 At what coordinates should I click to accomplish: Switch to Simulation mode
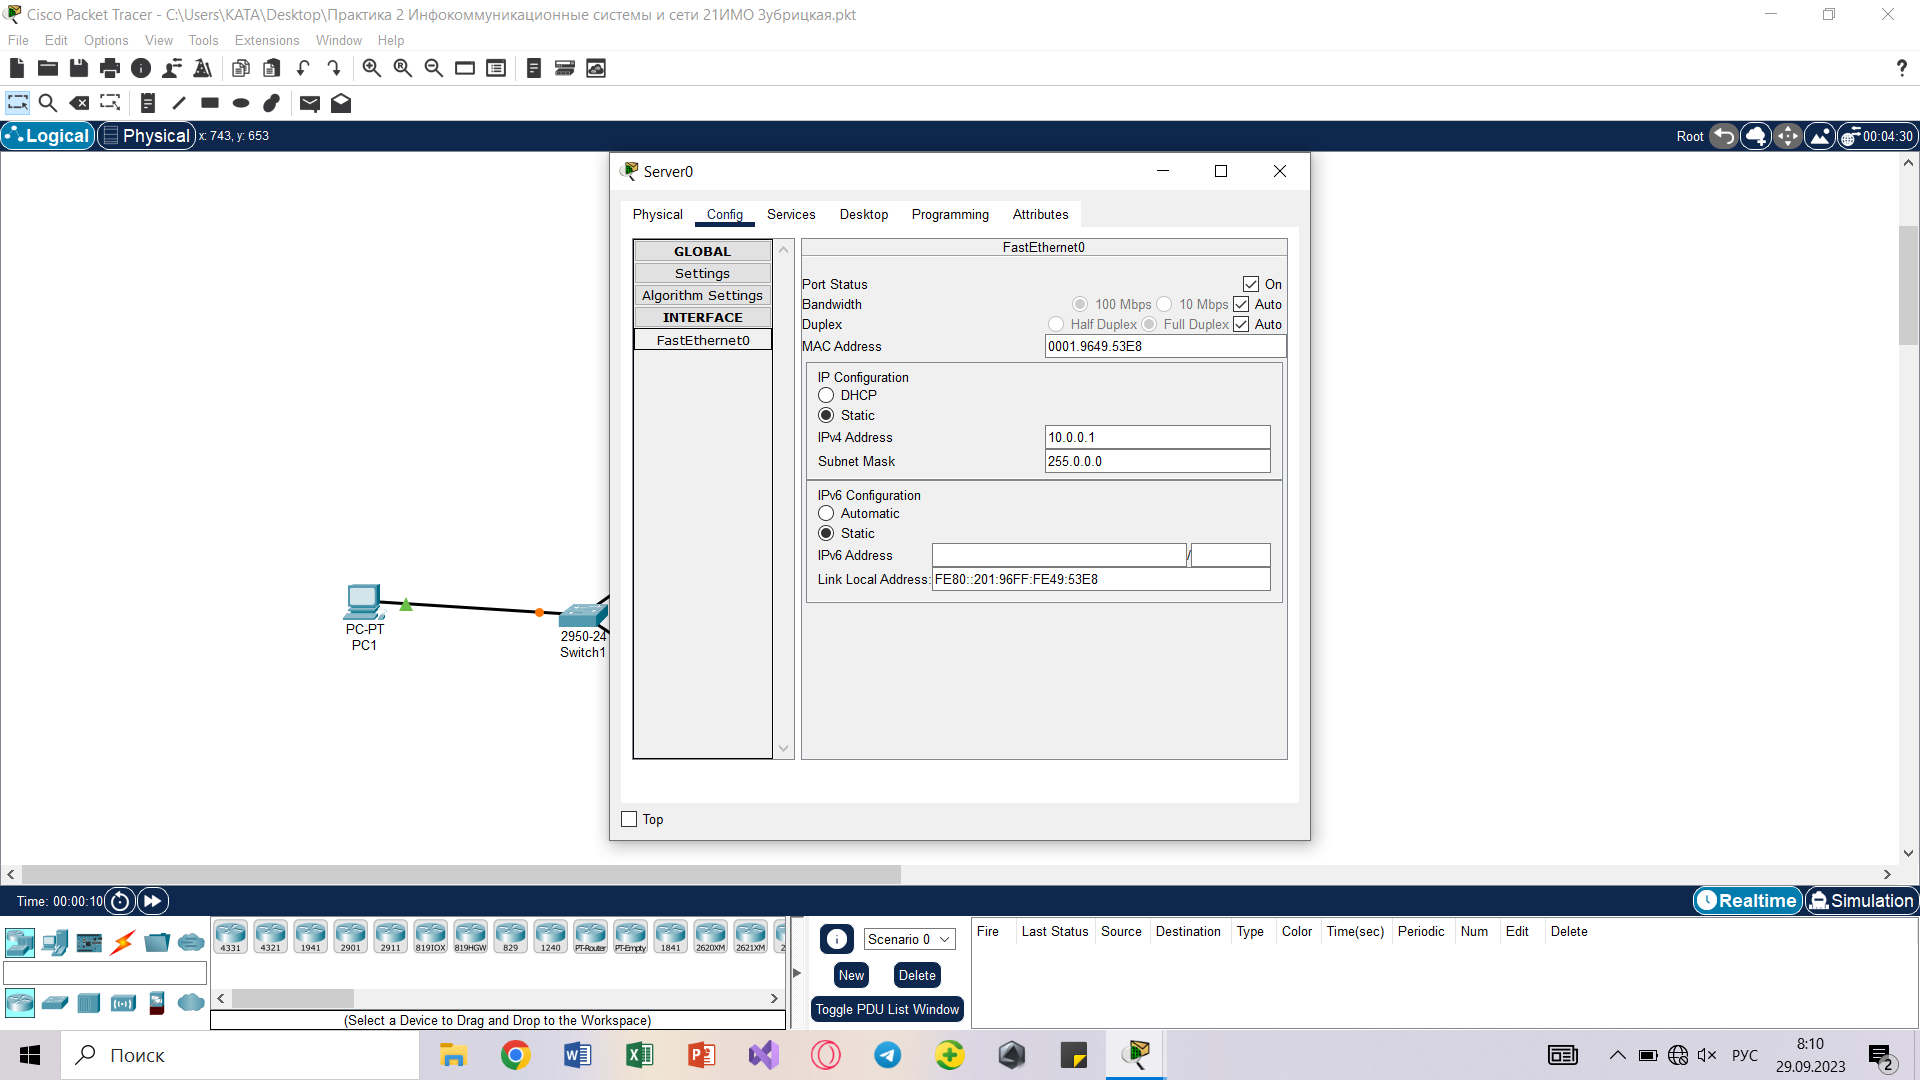[1861, 900]
